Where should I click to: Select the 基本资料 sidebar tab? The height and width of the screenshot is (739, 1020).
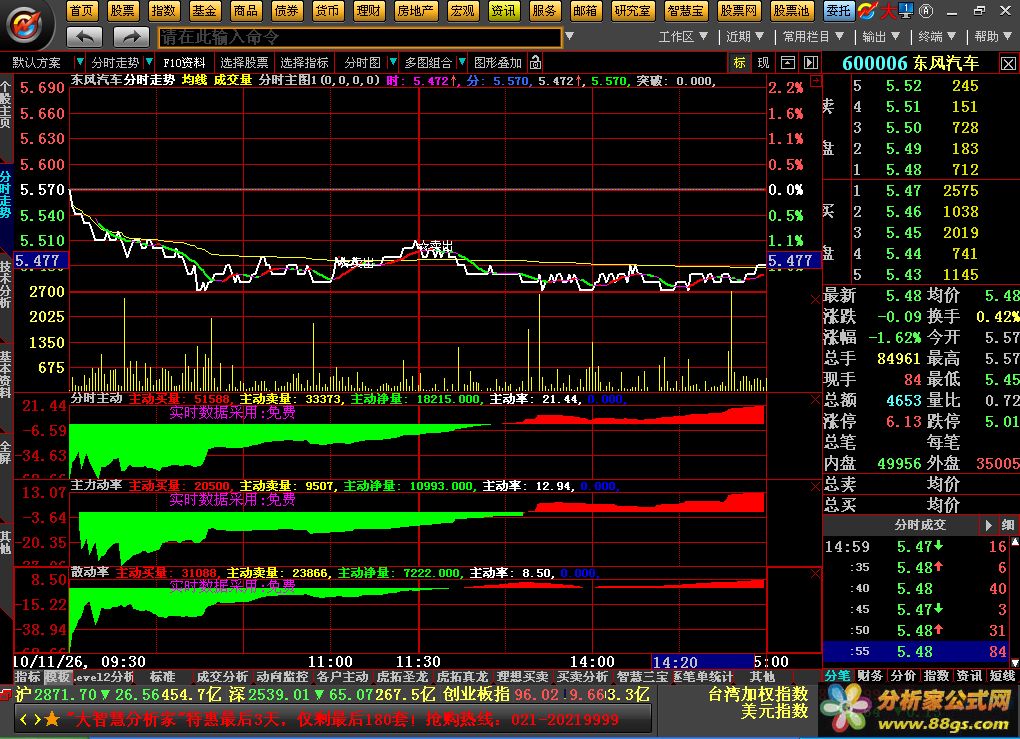pos(6,374)
